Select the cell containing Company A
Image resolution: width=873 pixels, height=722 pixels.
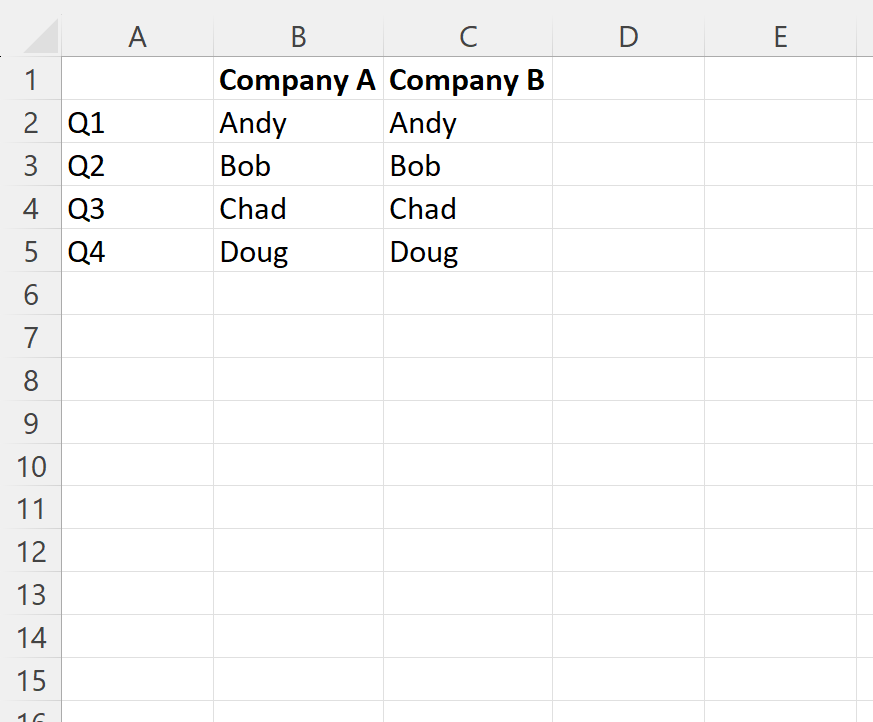click(298, 79)
